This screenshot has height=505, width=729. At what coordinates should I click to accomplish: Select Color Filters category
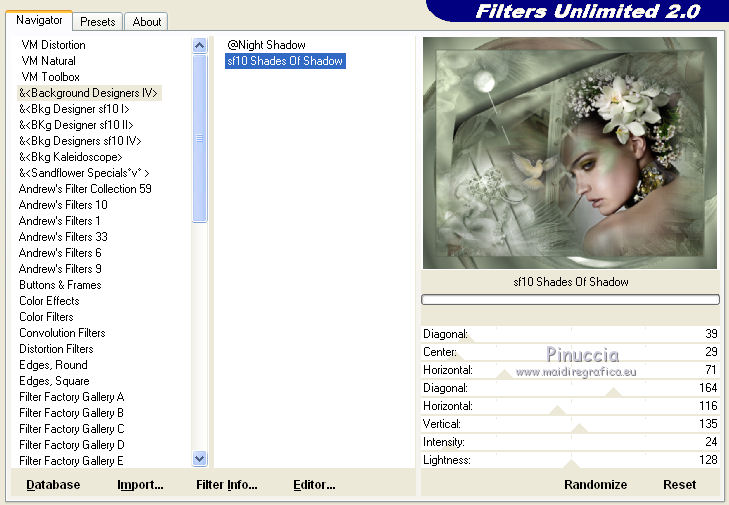coord(46,317)
